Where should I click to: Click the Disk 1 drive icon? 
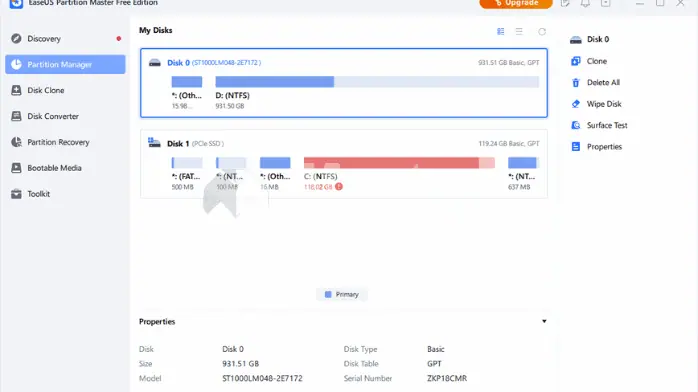(x=154, y=143)
